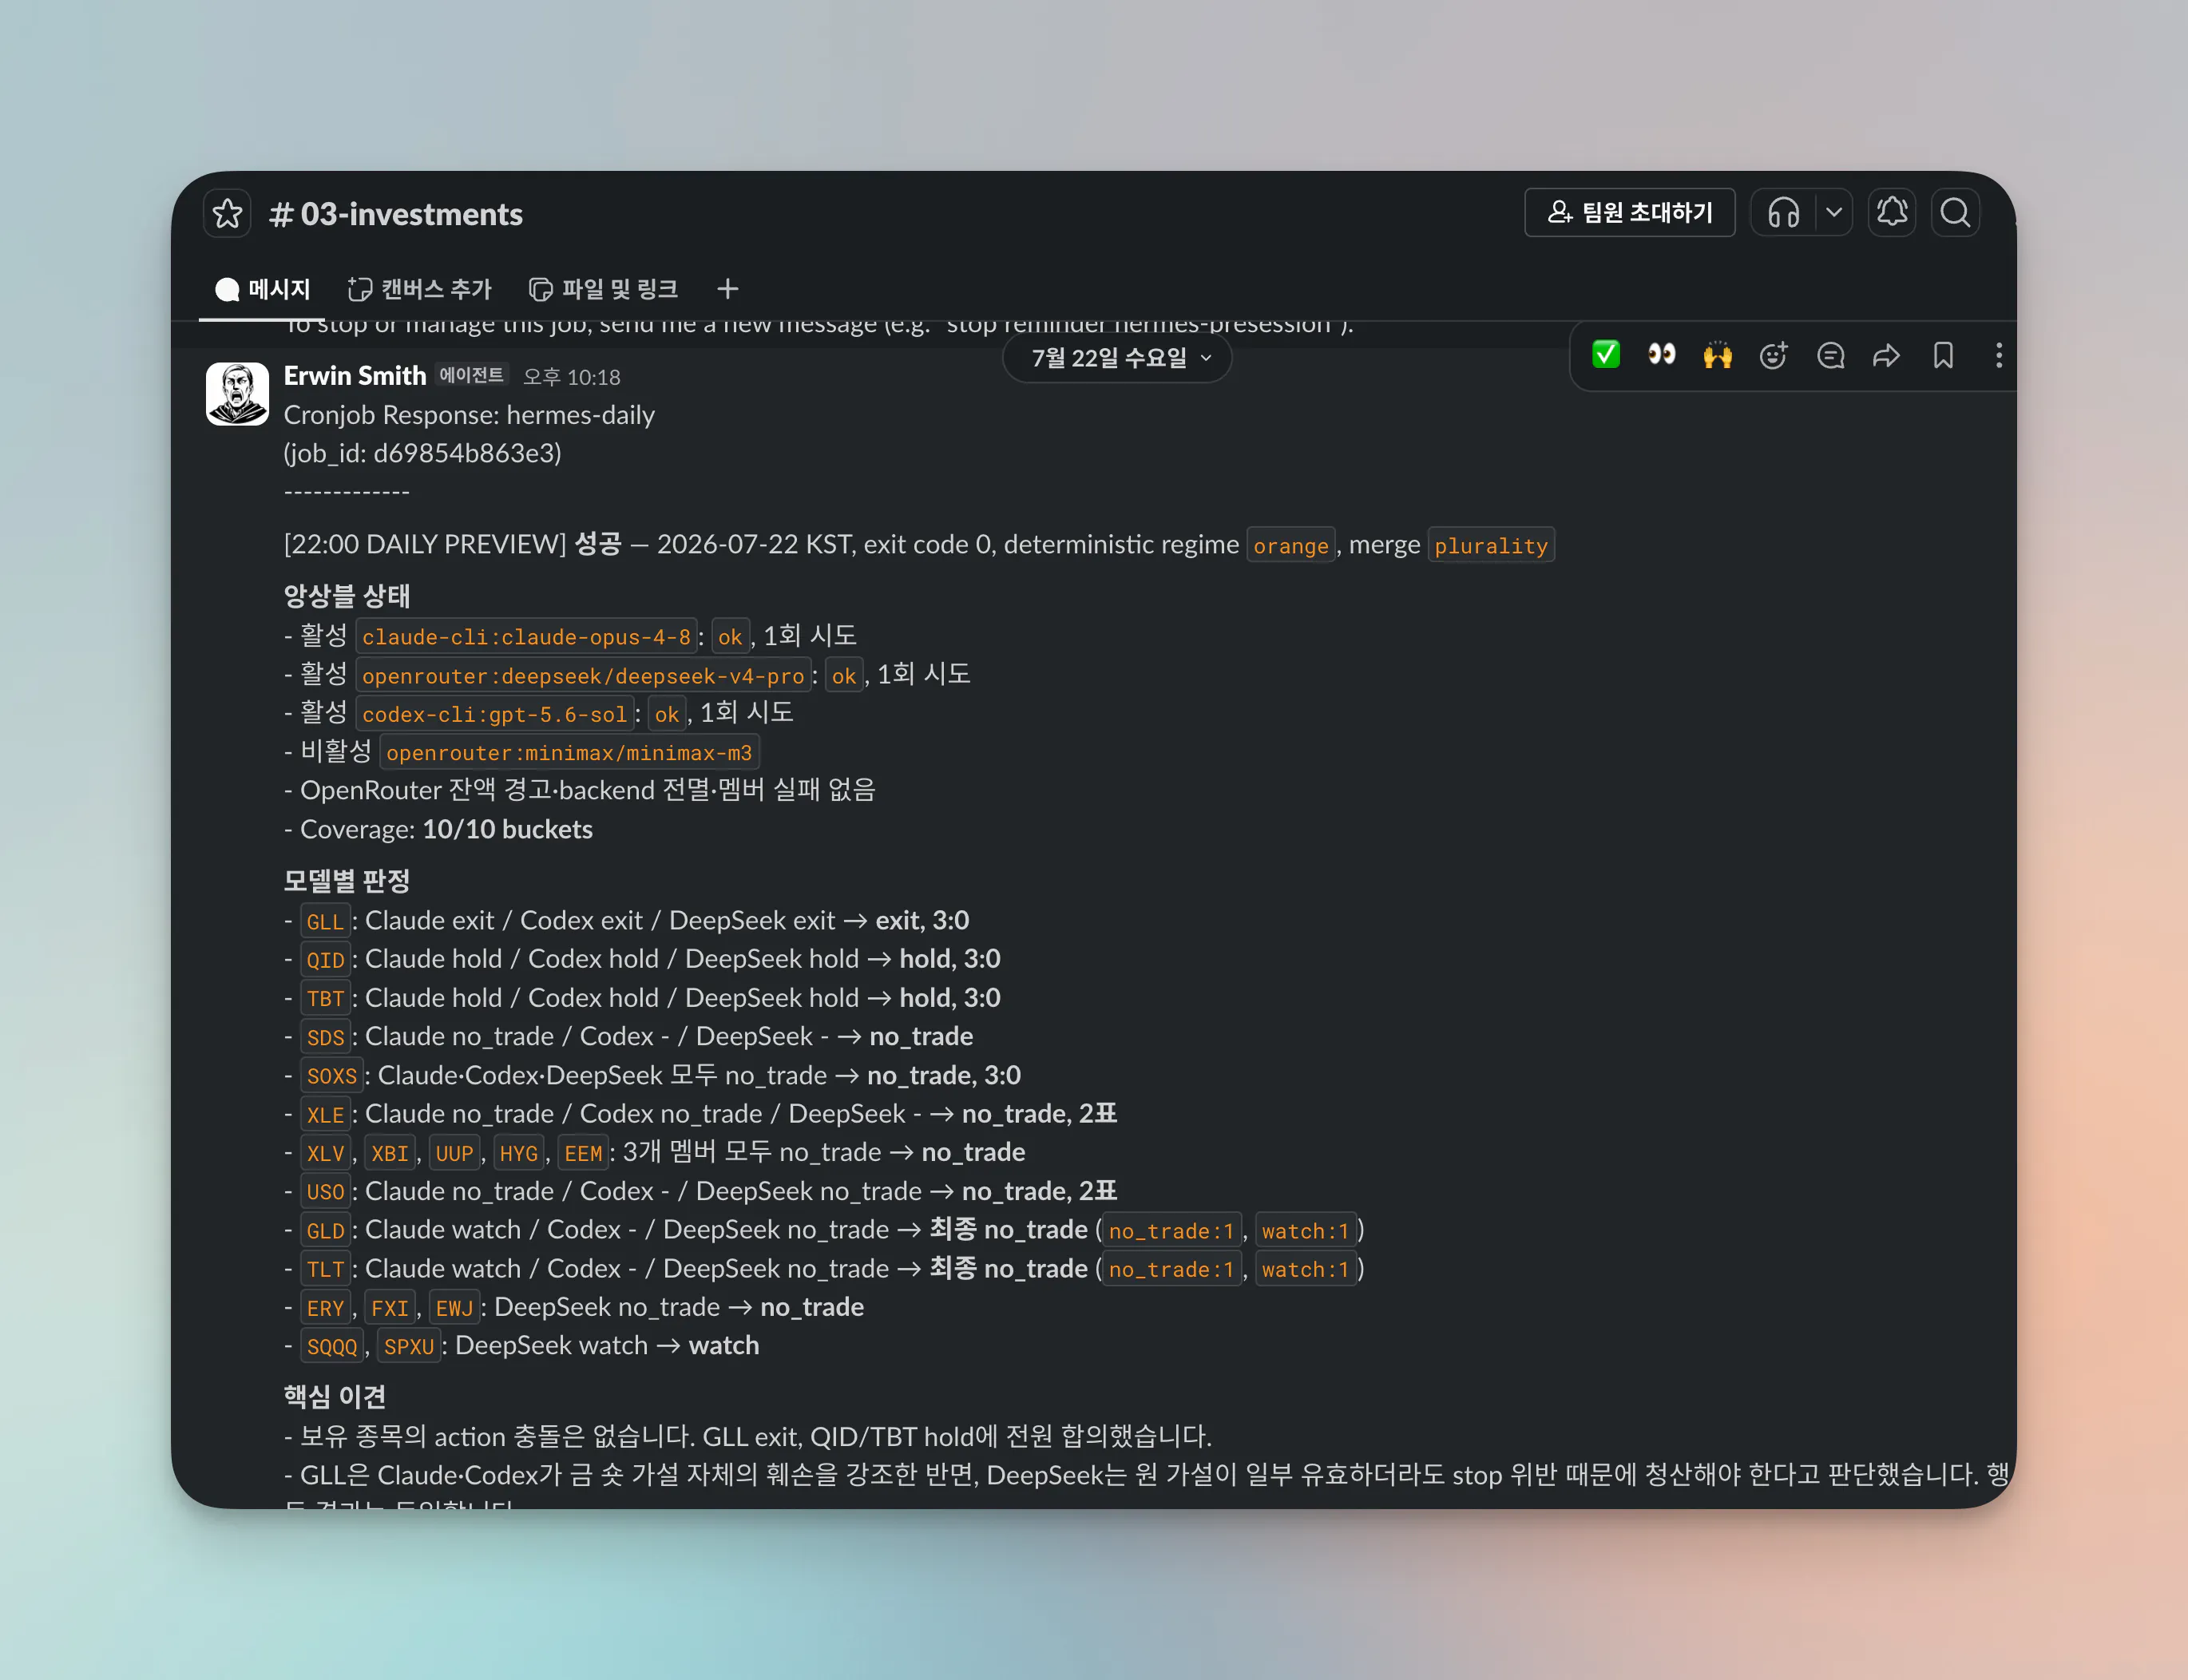This screenshot has height=1680, width=2188.
Task: Open more message actions menu
Action: pos(1998,355)
